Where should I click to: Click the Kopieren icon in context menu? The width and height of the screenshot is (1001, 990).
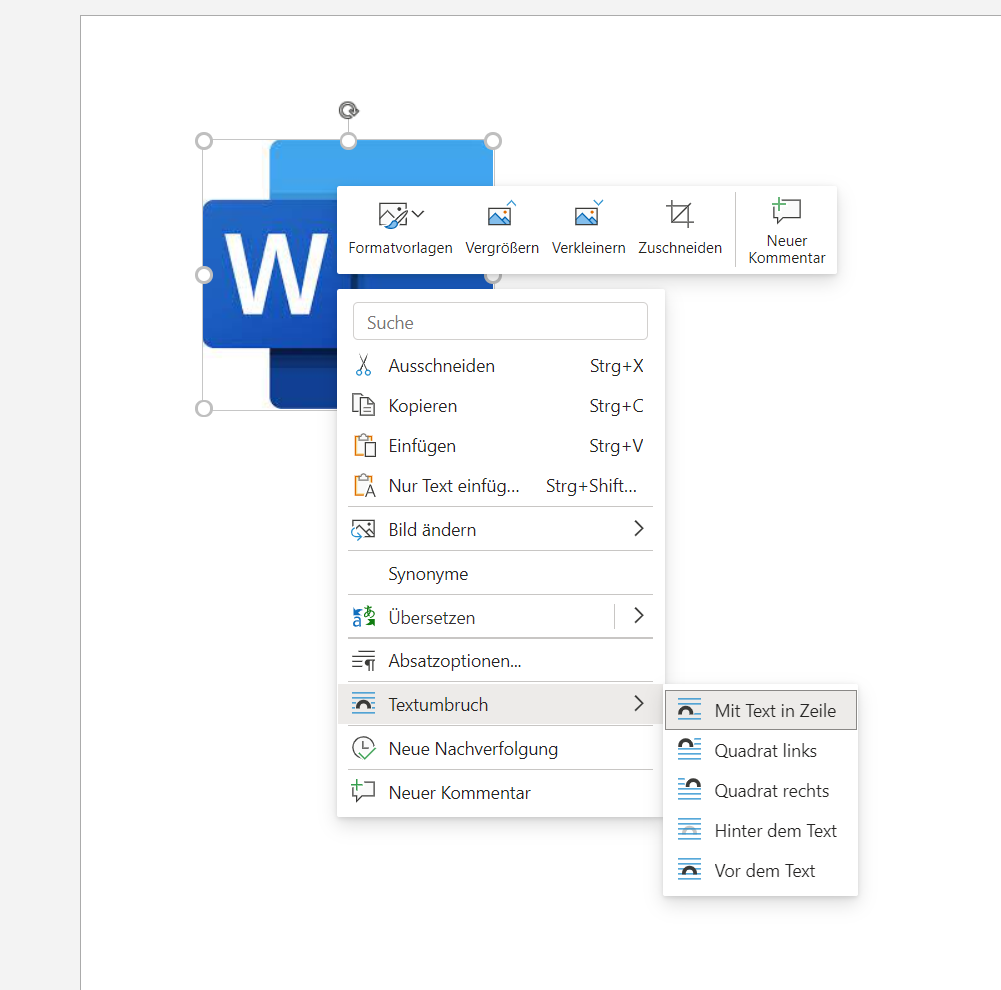pos(363,406)
